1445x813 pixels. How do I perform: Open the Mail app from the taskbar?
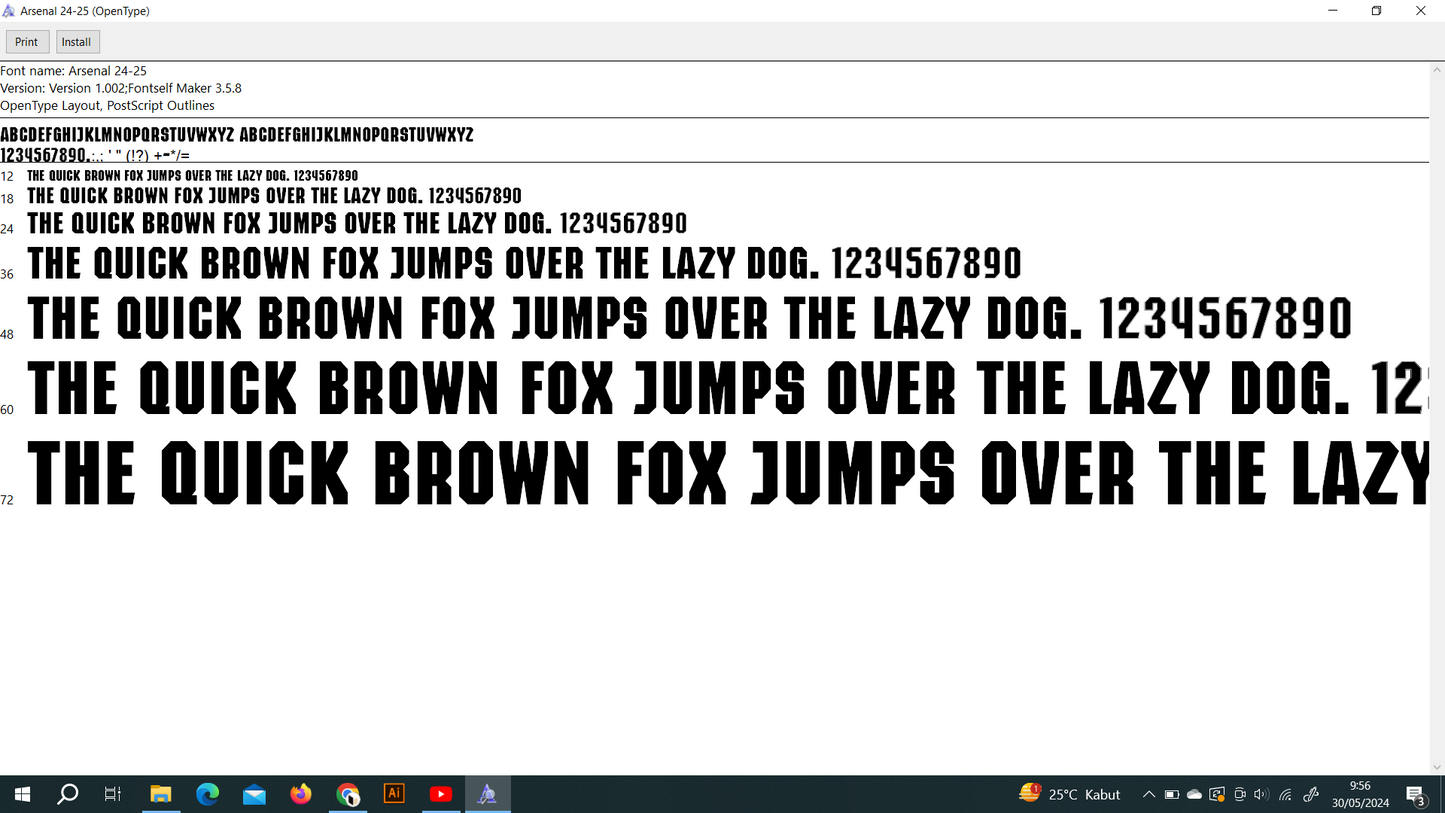click(x=254, y=794)
